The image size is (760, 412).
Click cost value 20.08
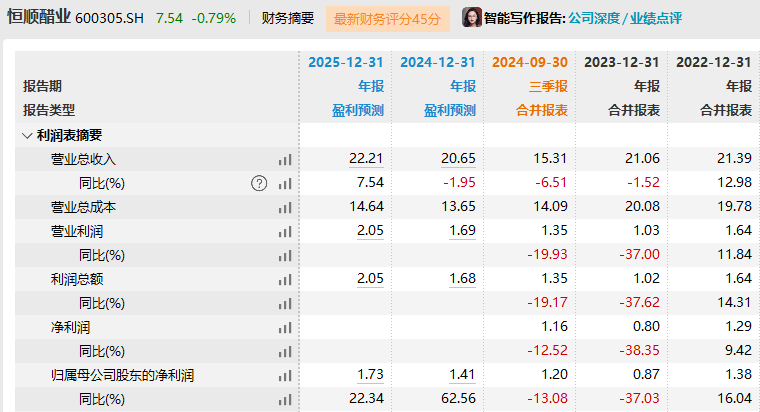click(642, 206)
